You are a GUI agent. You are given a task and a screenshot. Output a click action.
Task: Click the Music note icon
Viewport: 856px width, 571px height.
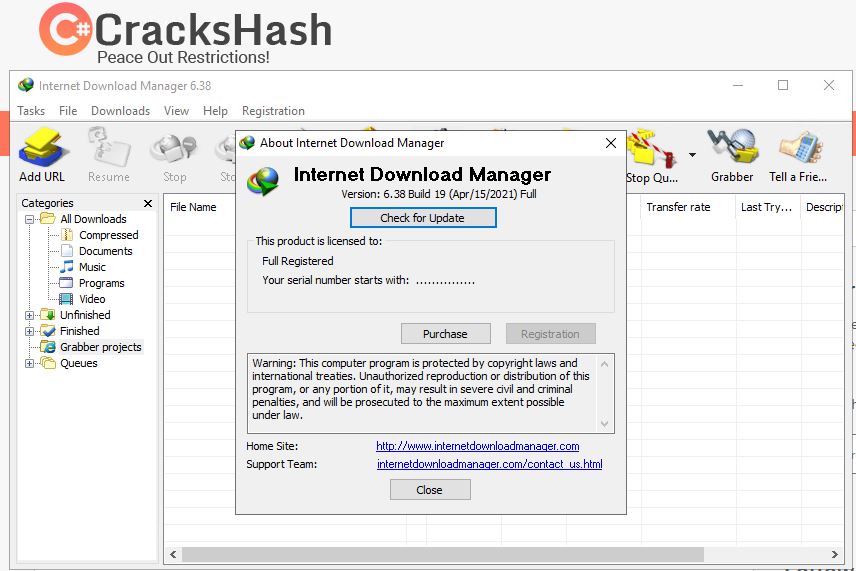pyautogui.click(x=67, y=267)
